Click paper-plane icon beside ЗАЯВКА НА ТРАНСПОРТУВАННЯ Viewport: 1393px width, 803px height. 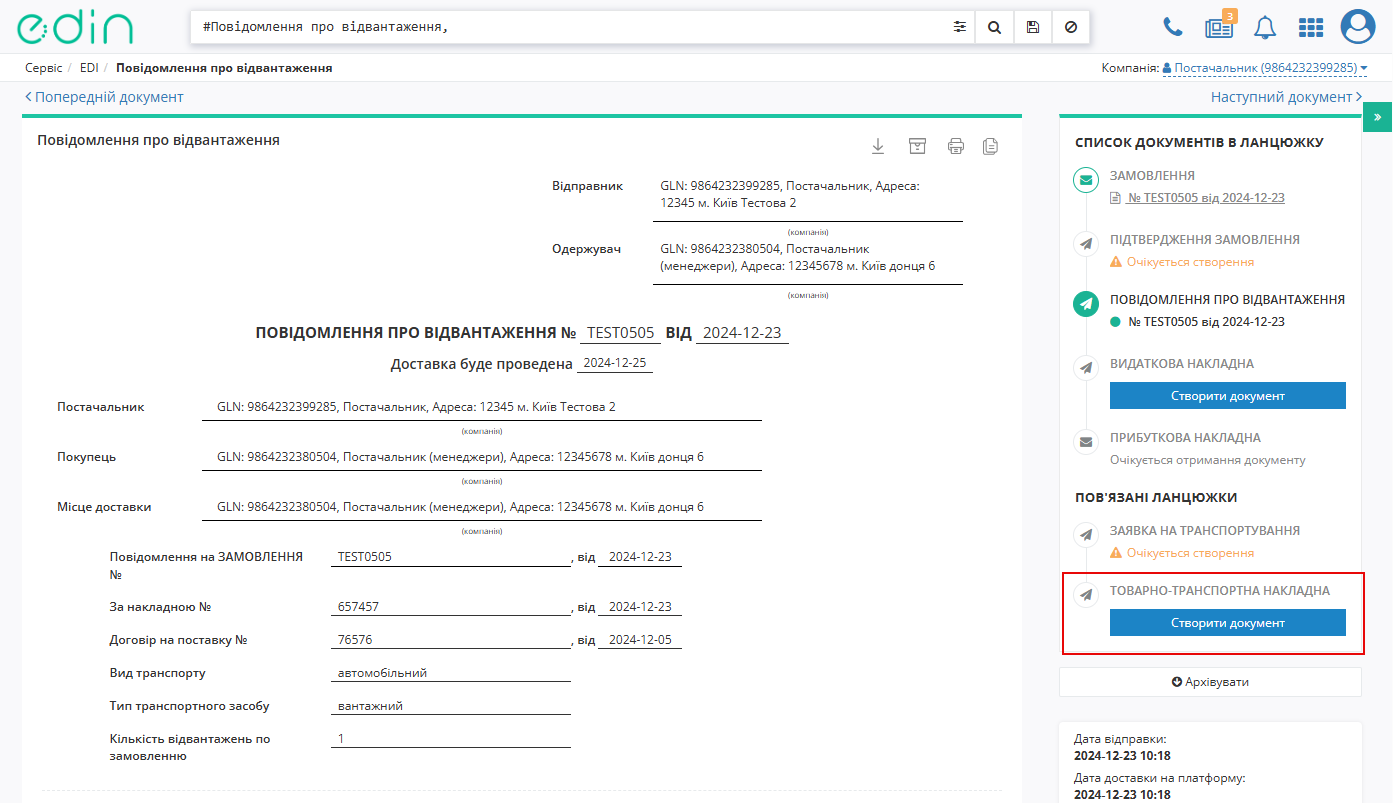1086,535
